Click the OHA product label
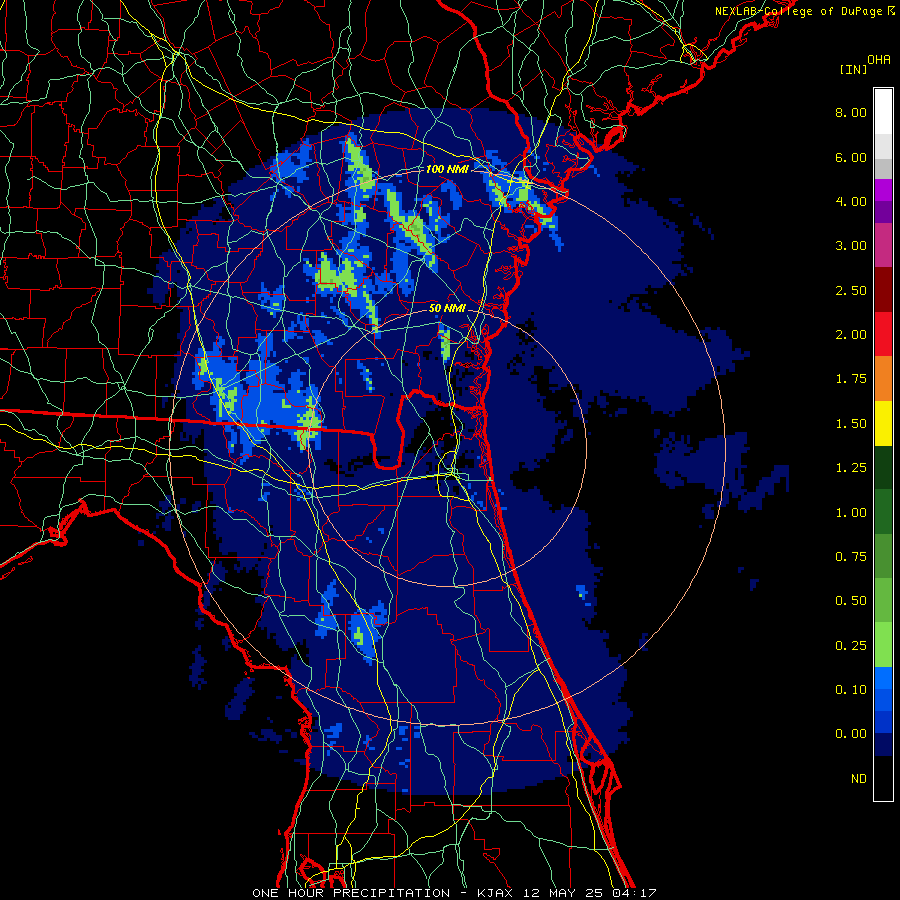Screen dimensions: 900x900 (879, 60)
